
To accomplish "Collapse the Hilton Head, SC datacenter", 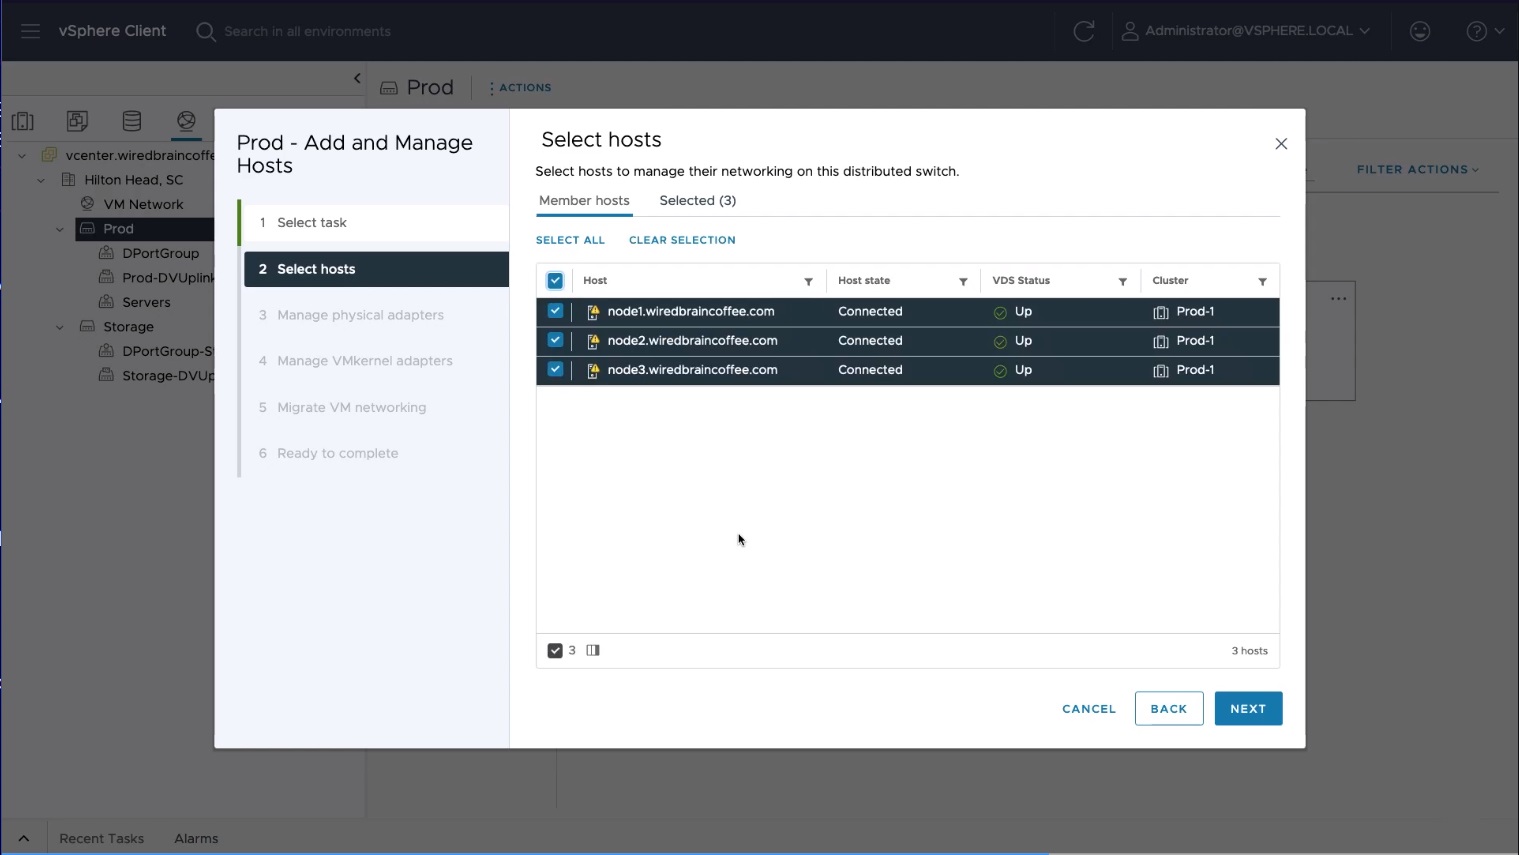I will click(41, 180).
